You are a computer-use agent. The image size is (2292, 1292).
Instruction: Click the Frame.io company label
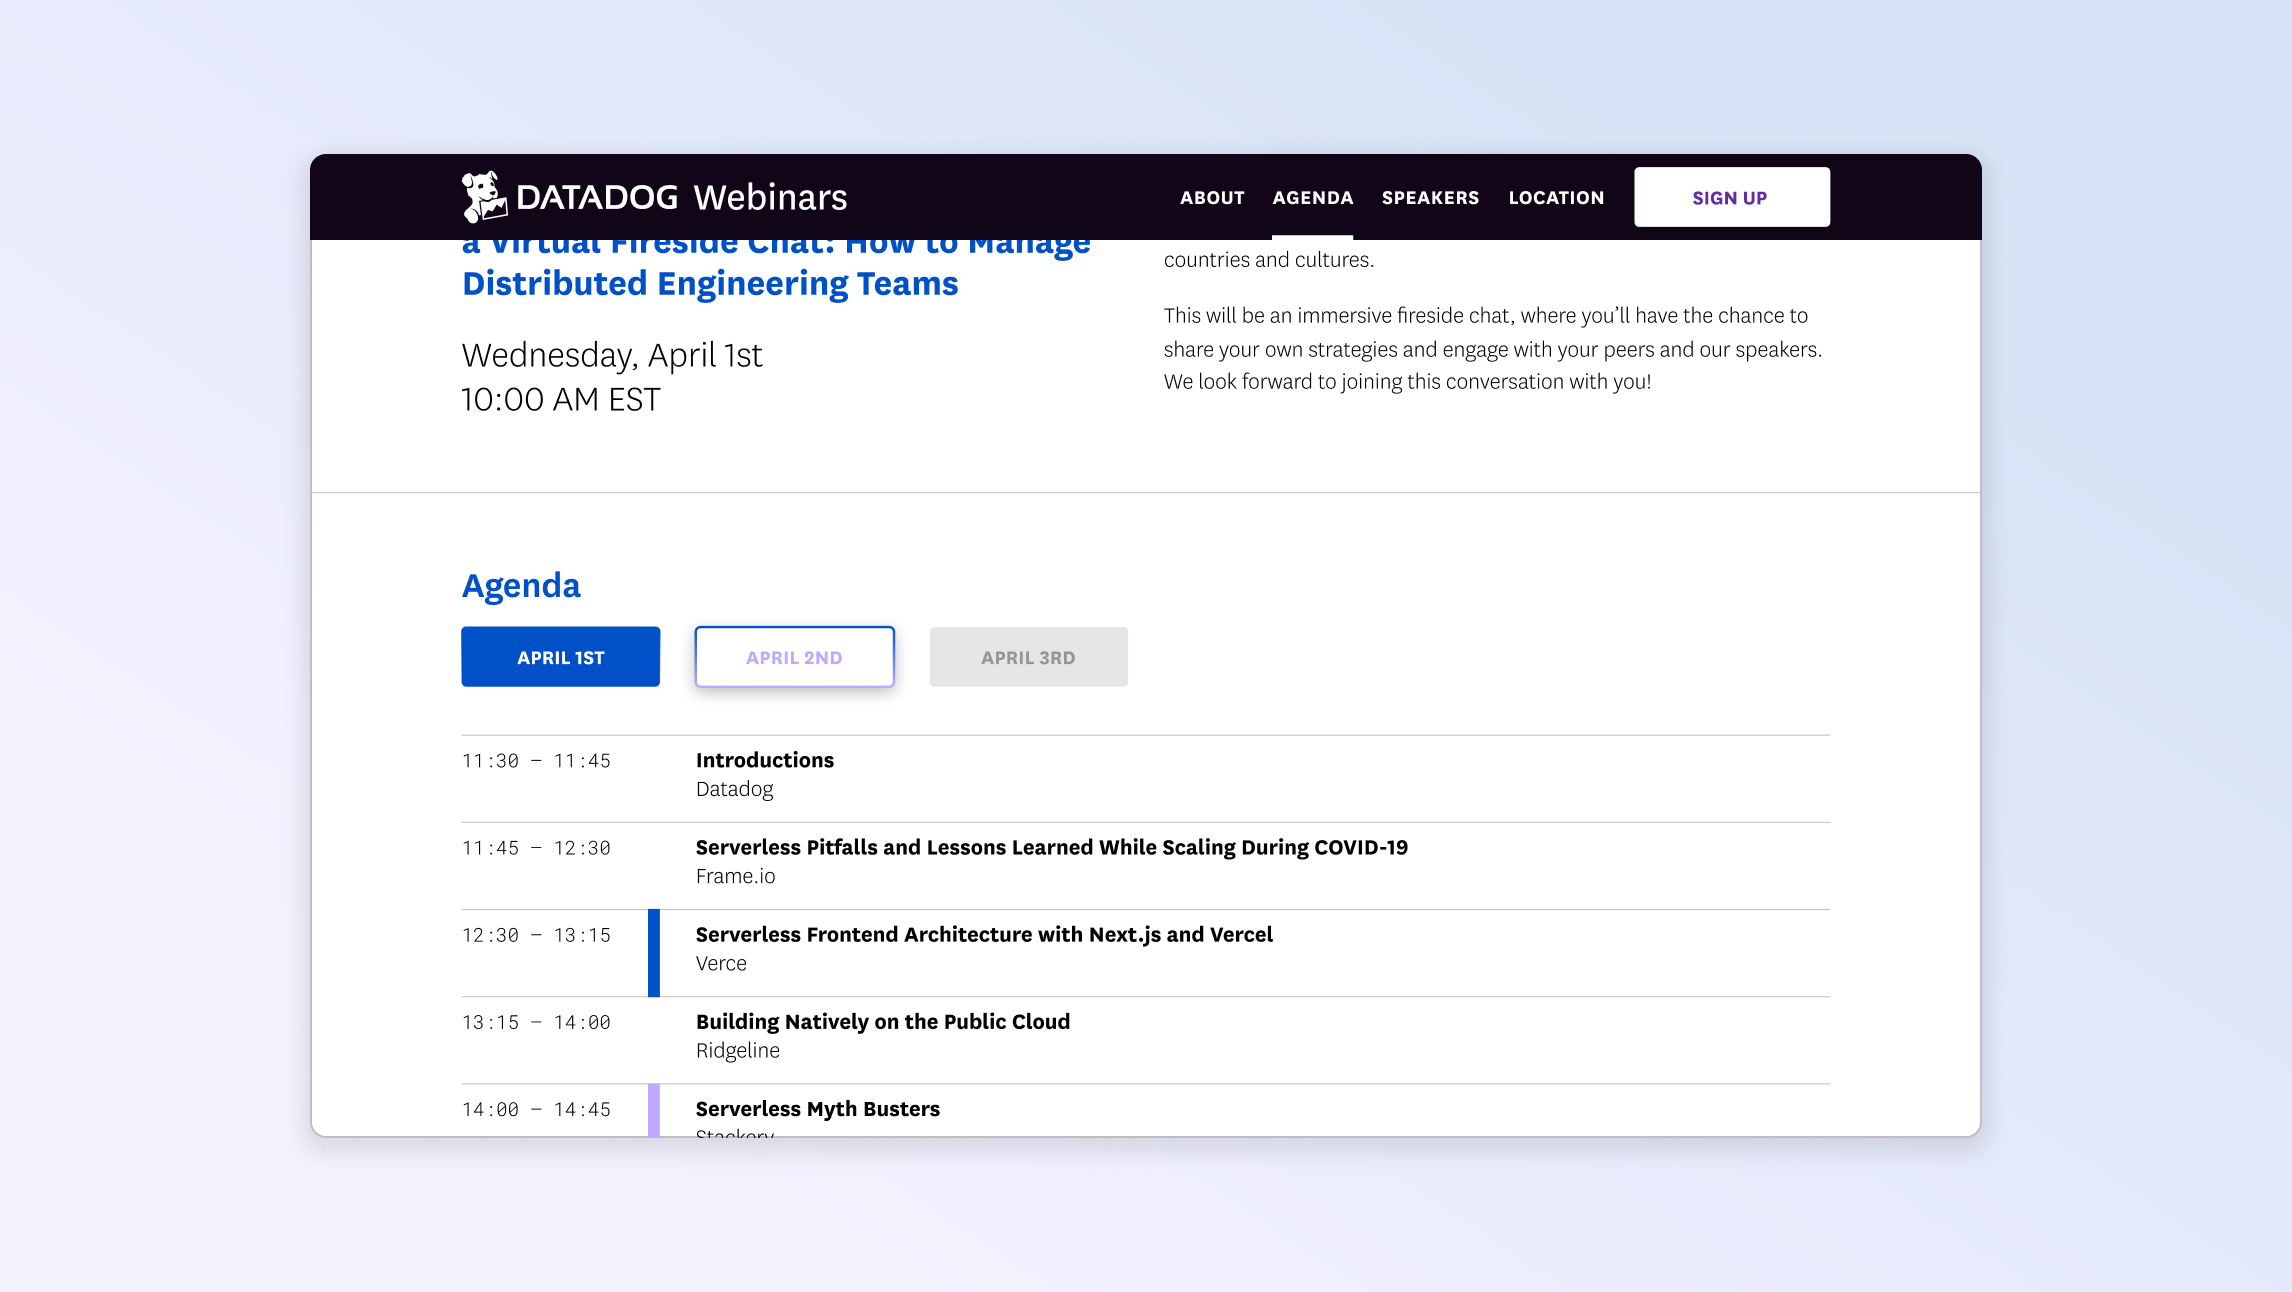[737, 876]
